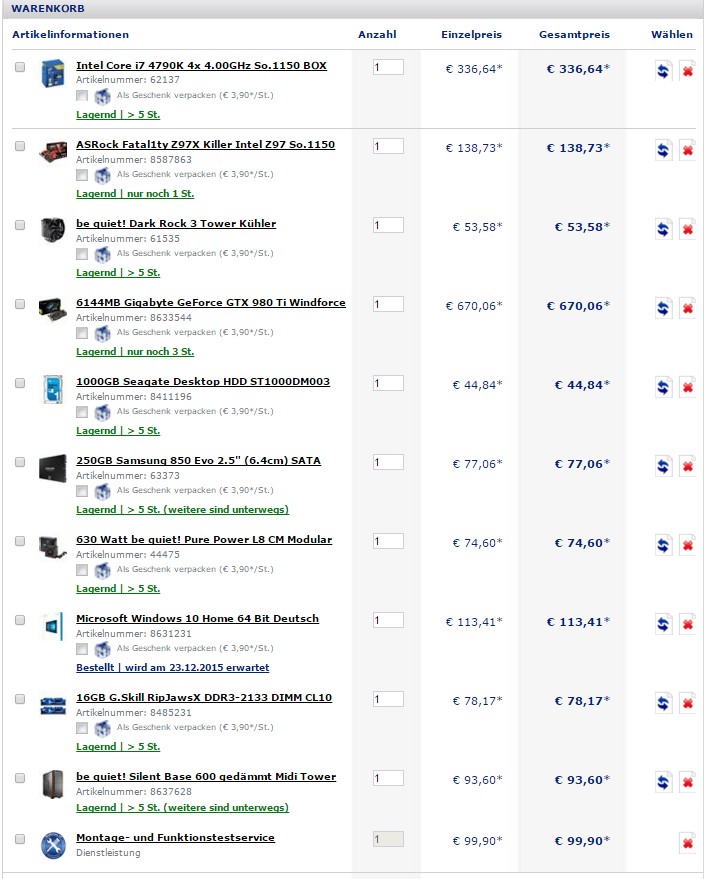Click the refresh icon for Intel Core i7 row
Screen dimensions: 709x879
[663, 71]
